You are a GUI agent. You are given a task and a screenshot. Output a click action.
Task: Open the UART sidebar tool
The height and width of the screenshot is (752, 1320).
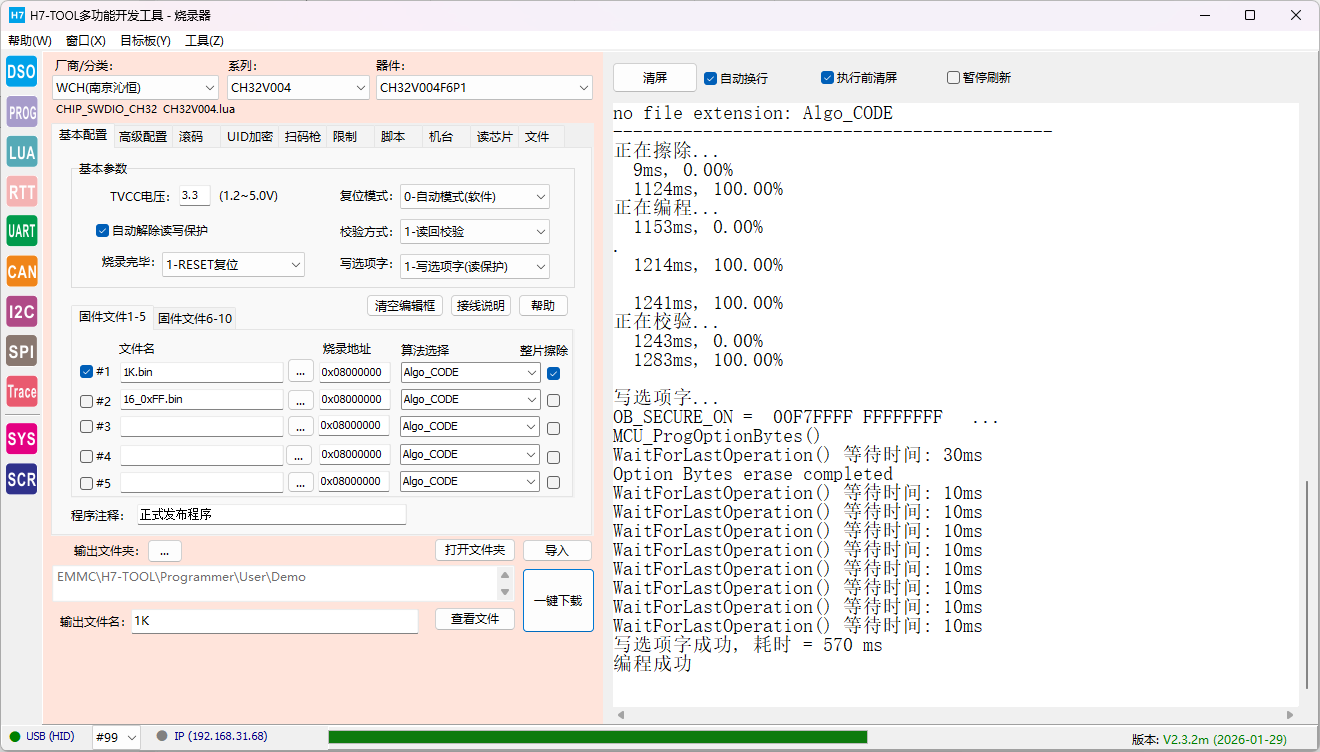22,231
